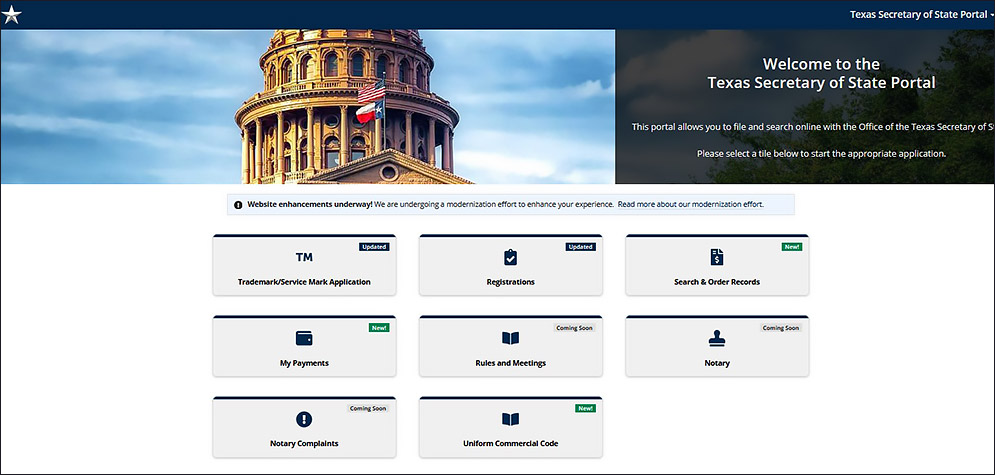This screenshot has width=995, height=475.
Task: Click the Search & Order Records document icon
Action: [717, 258]
